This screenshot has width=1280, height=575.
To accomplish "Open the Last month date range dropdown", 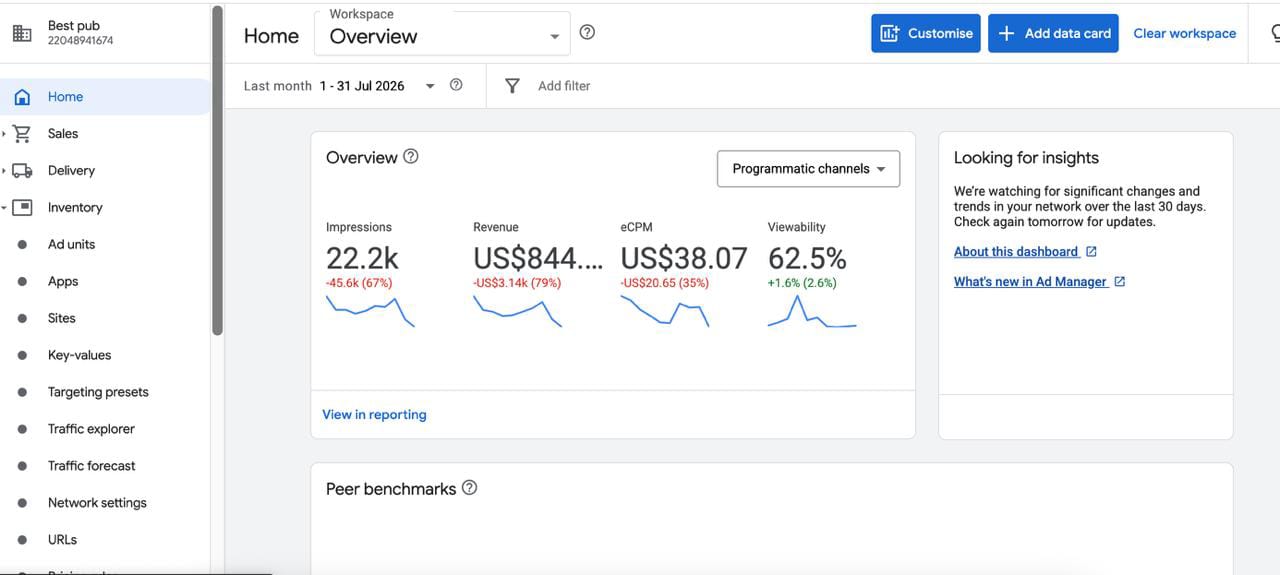I will 340,86.
